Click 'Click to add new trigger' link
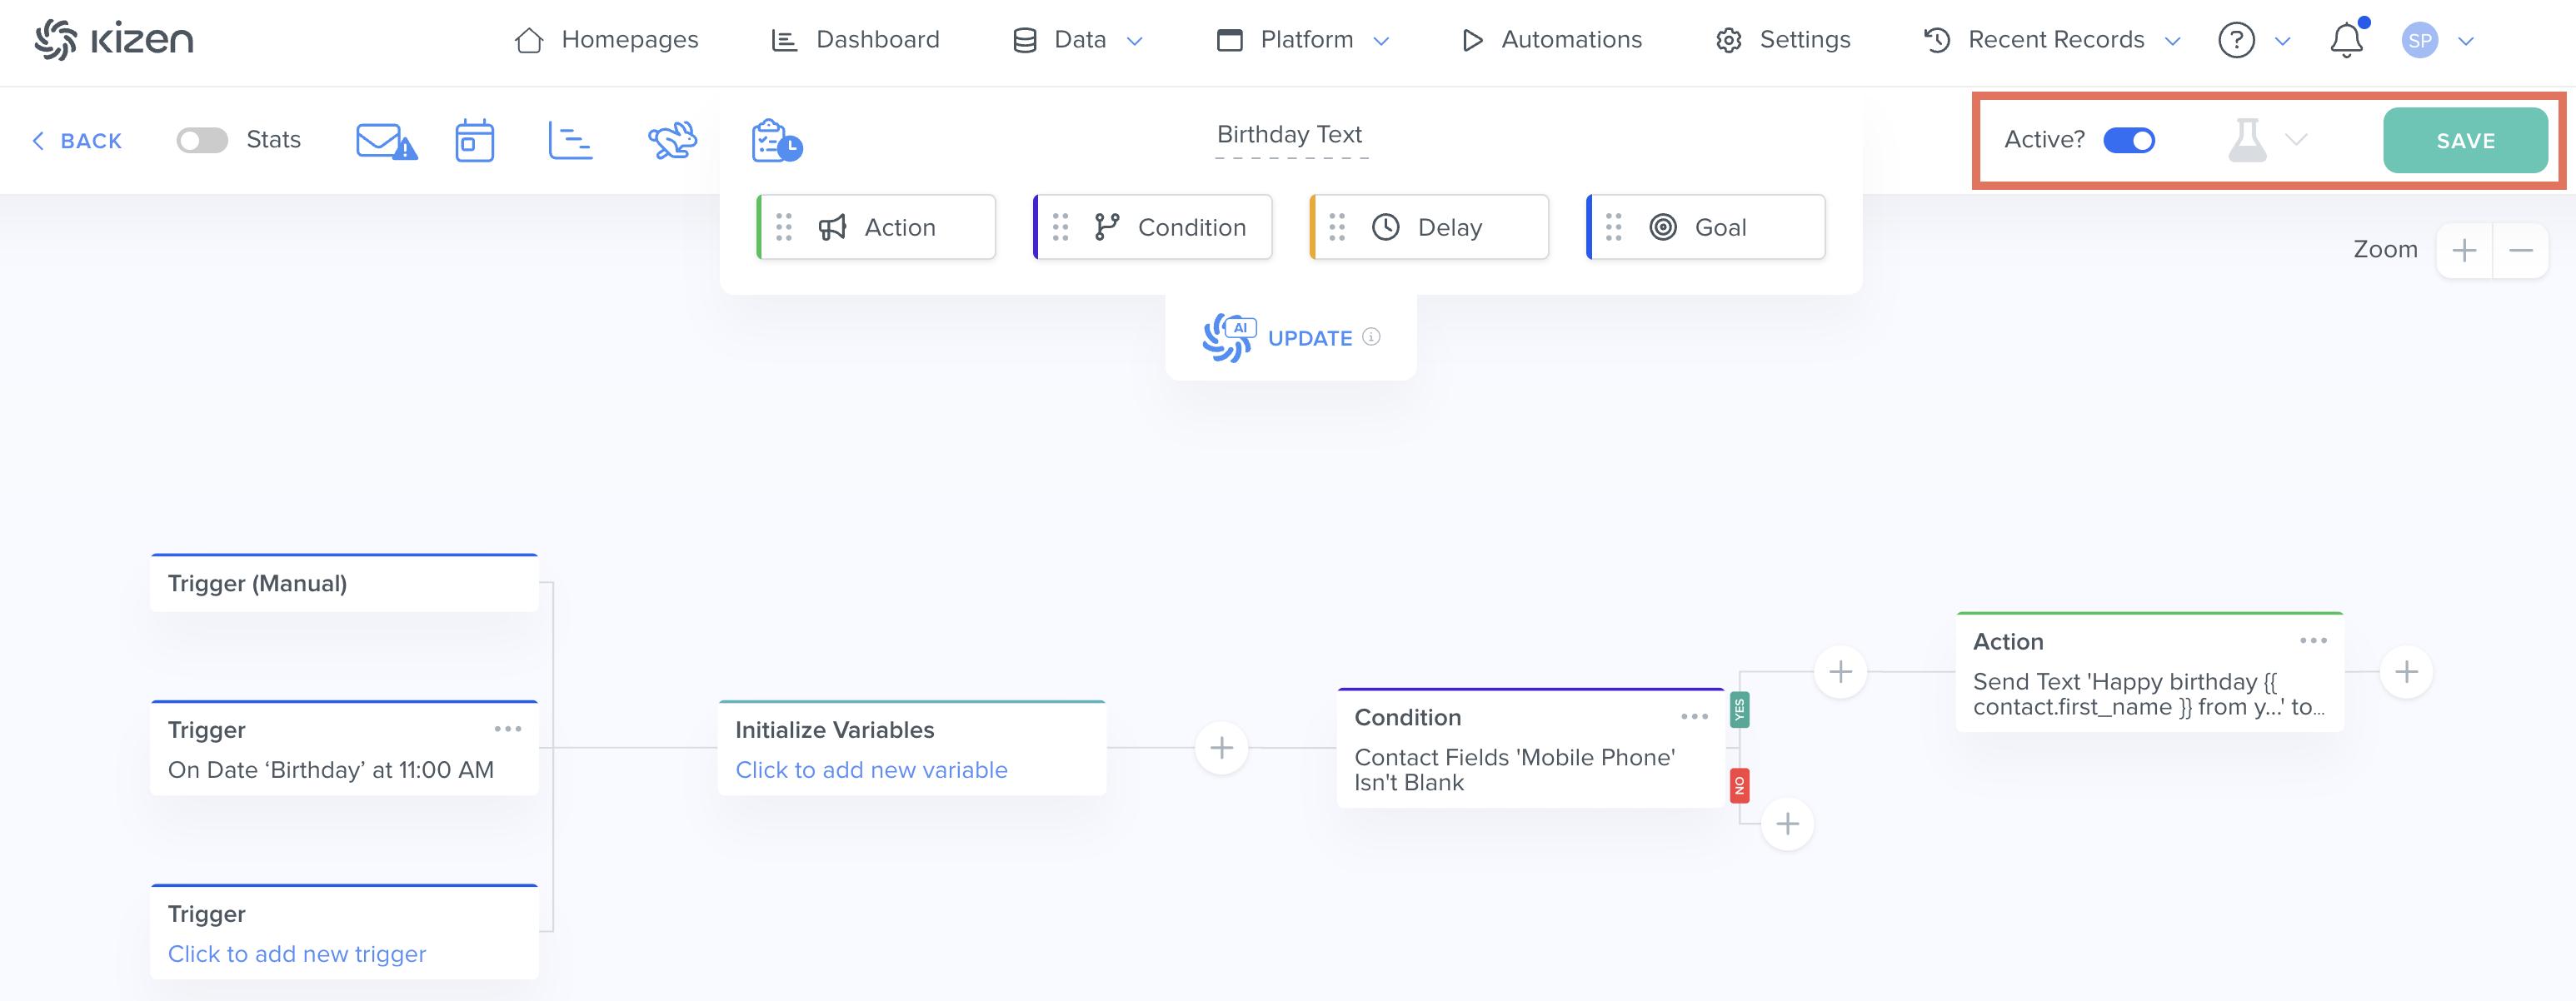 coord(297,954)
